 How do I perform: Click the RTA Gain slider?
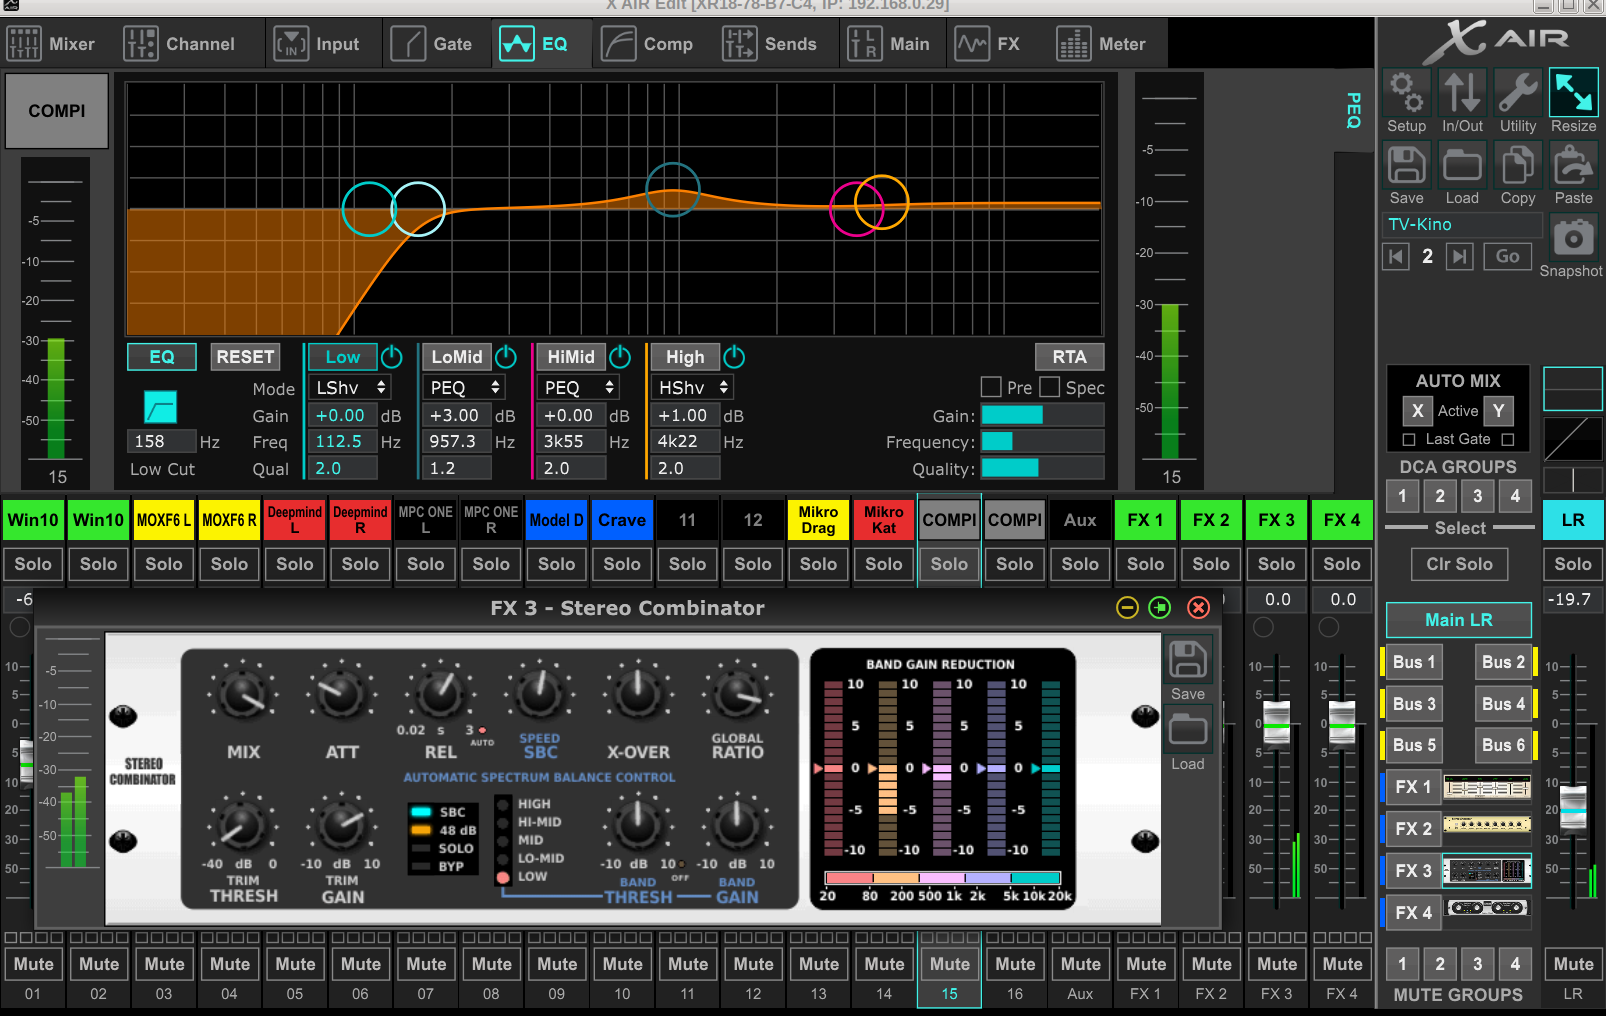(x=1042, y=416)
